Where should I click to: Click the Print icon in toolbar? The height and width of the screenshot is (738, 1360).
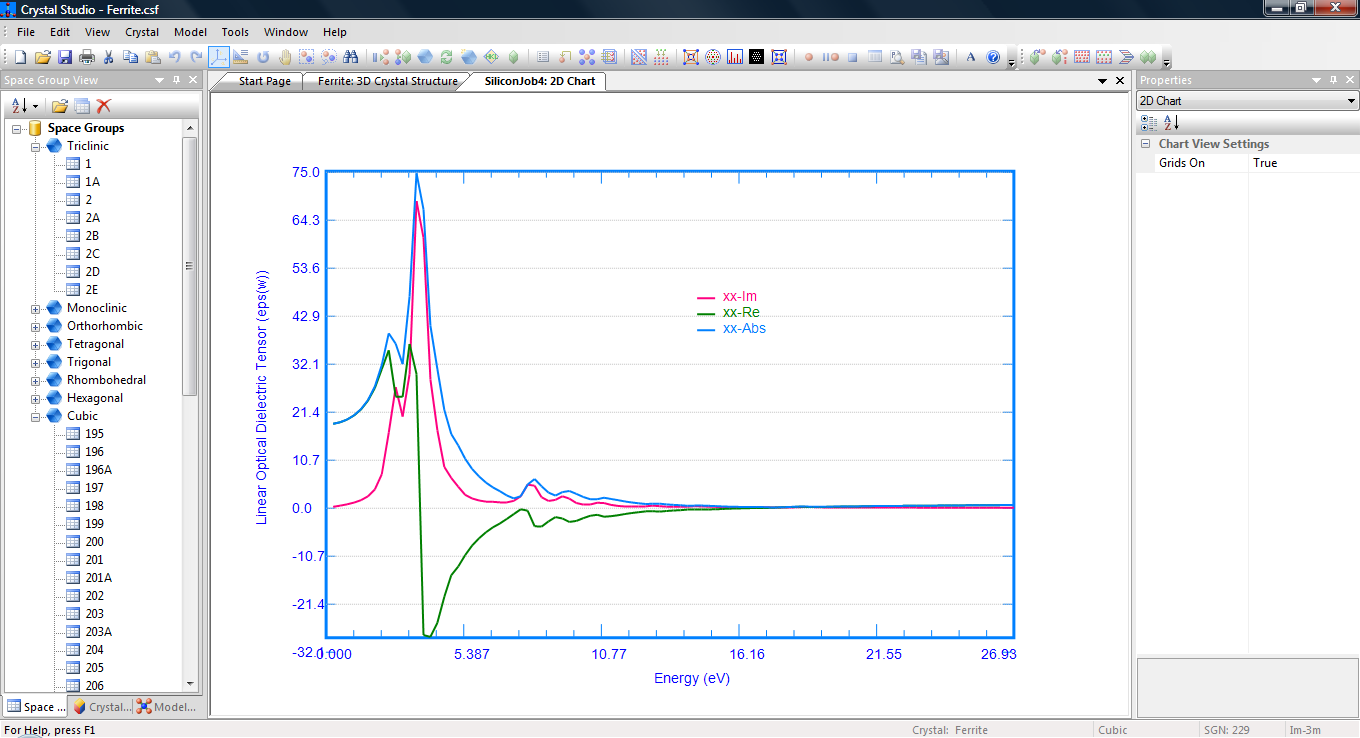tap(87, 57)
